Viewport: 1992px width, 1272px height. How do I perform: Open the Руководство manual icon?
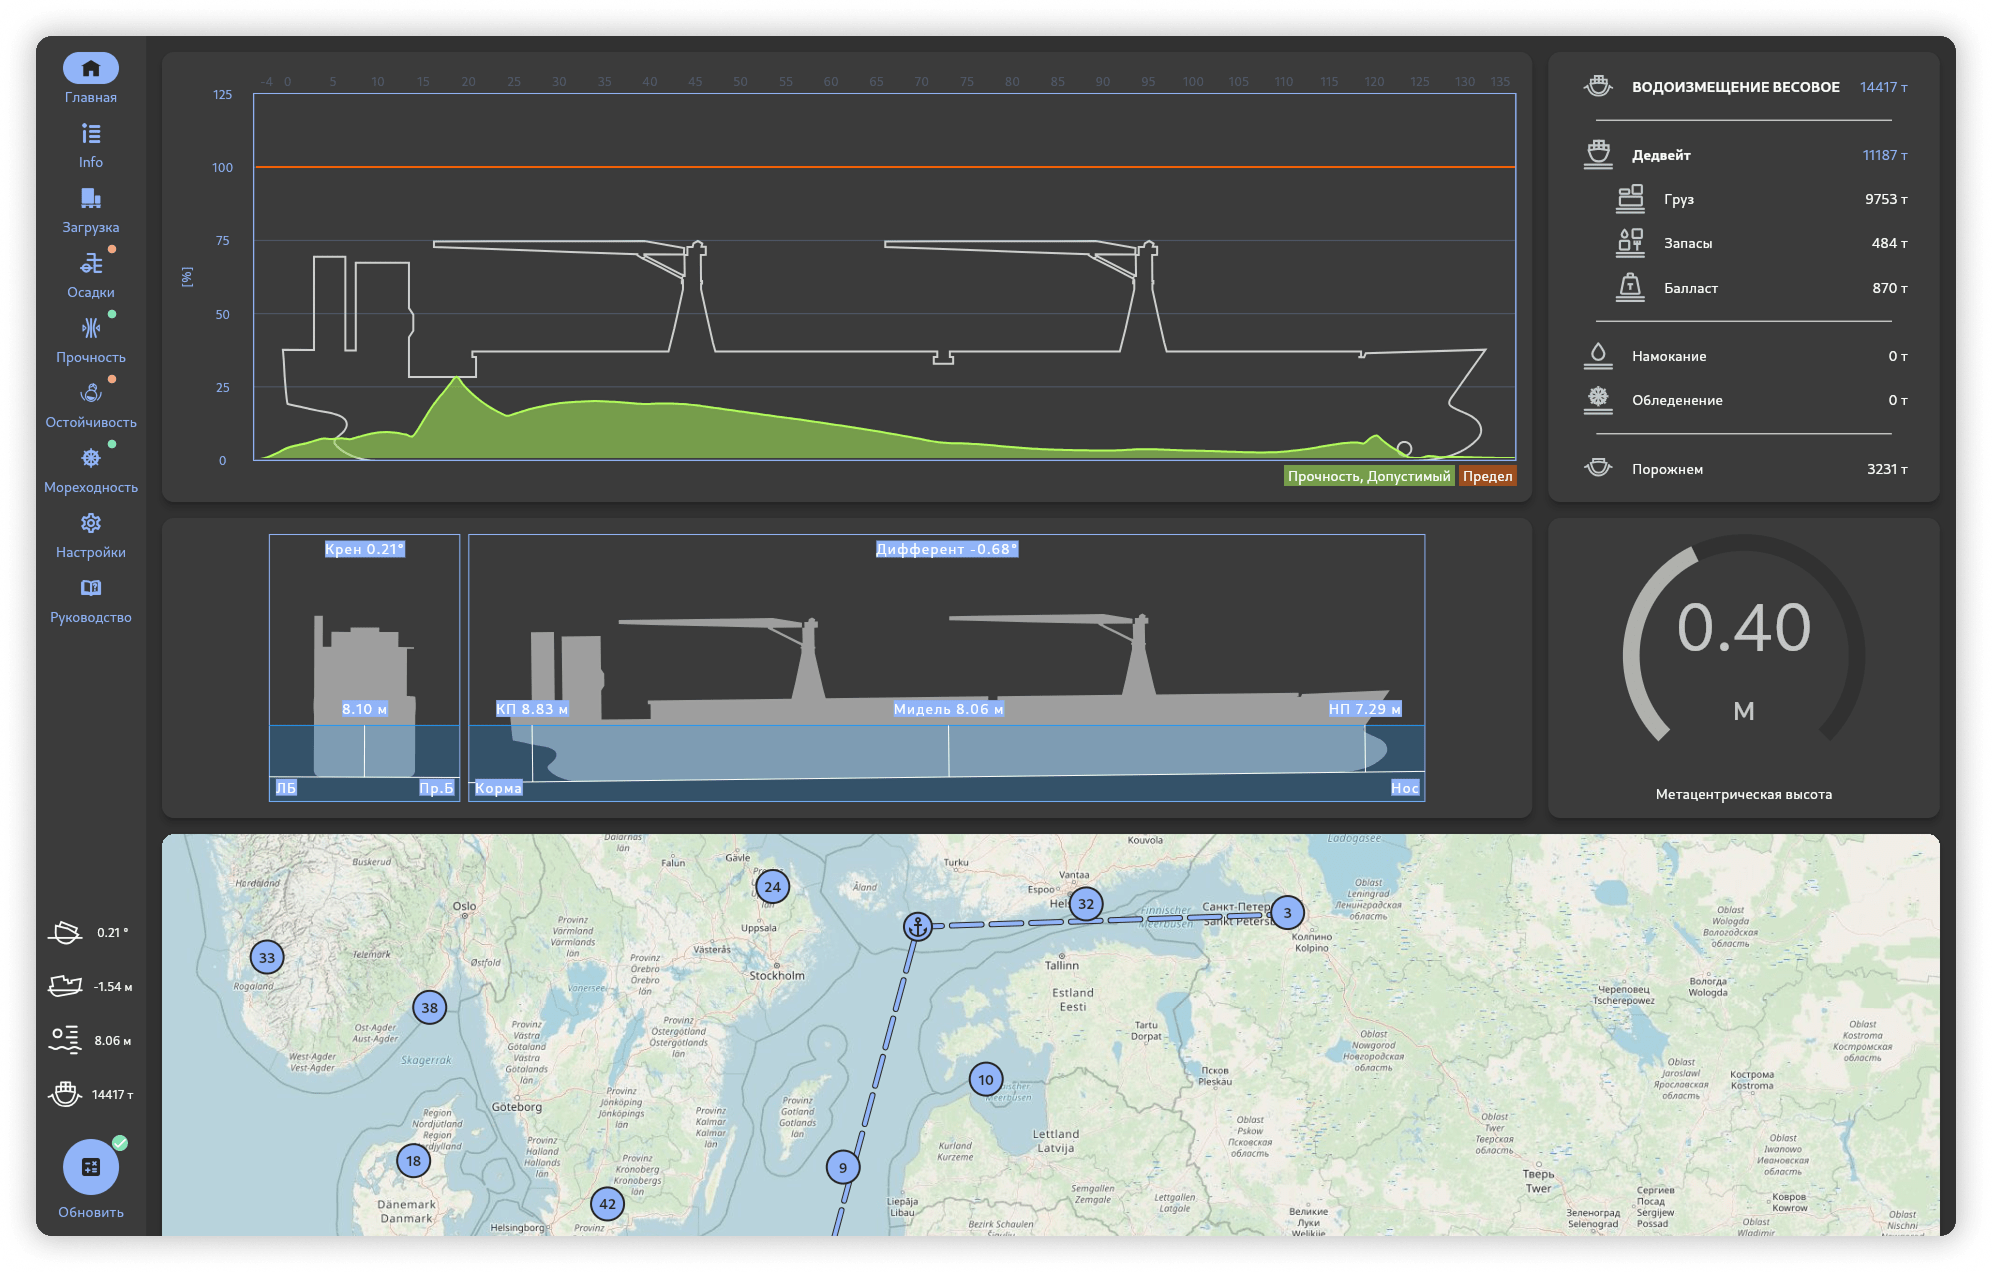(91, 589)
